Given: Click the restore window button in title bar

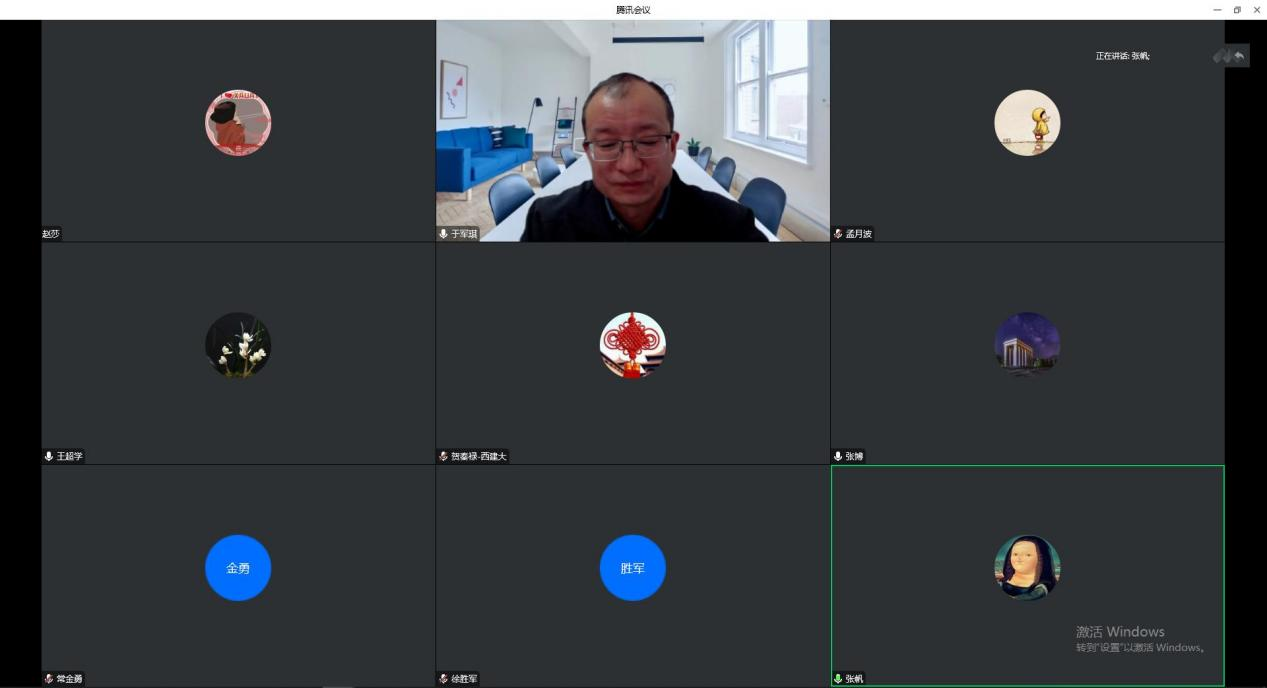Looking at the screenshot, I should pos(1237,9).
